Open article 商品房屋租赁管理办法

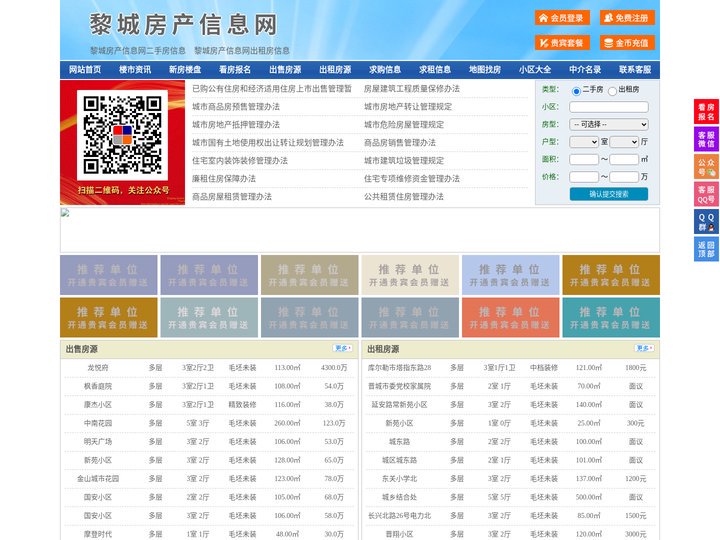232,197
